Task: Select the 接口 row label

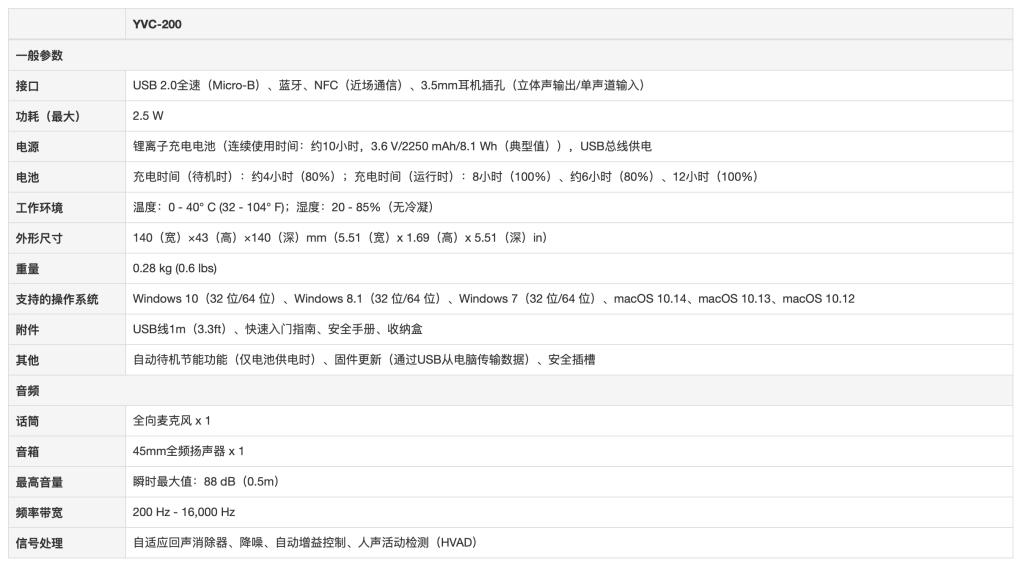Action: pyautogui.click(x=28, y=86)
